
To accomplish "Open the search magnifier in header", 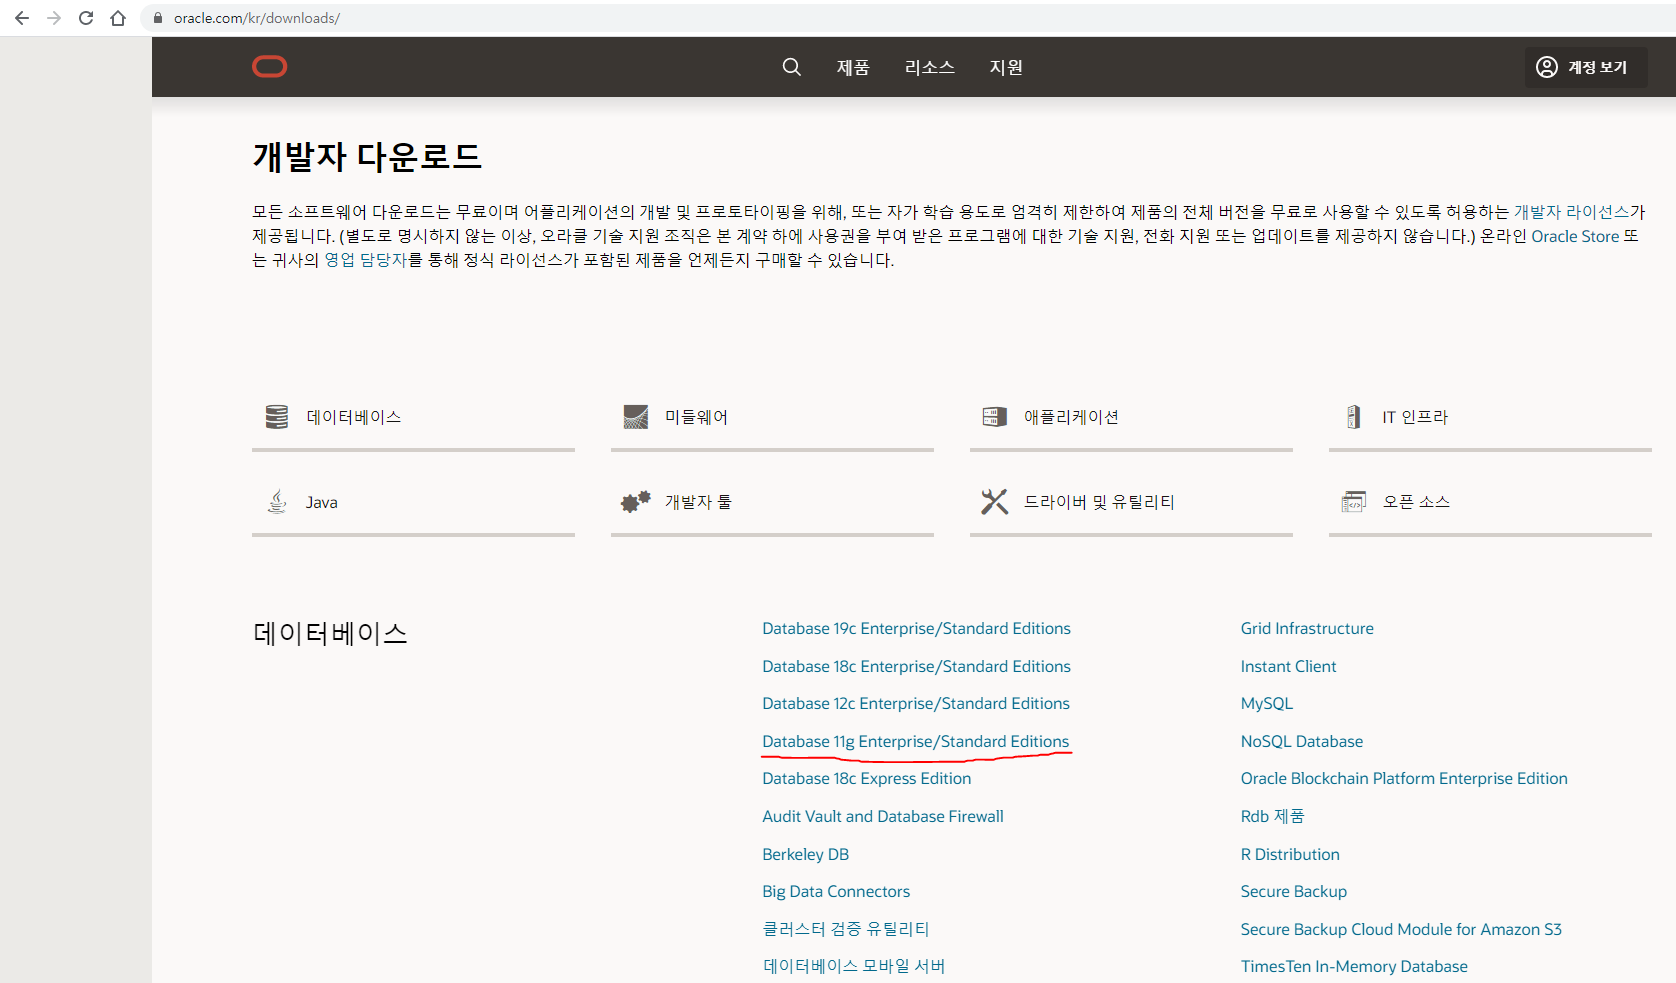I will pyautogui.click(x=791, y=67).
